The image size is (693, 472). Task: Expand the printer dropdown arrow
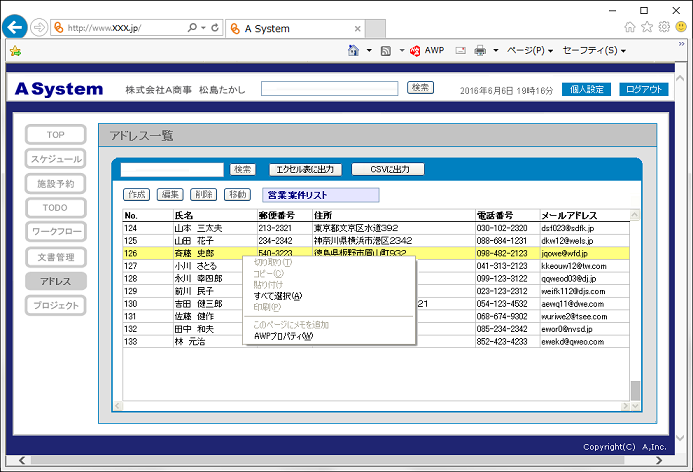[496, 51]
